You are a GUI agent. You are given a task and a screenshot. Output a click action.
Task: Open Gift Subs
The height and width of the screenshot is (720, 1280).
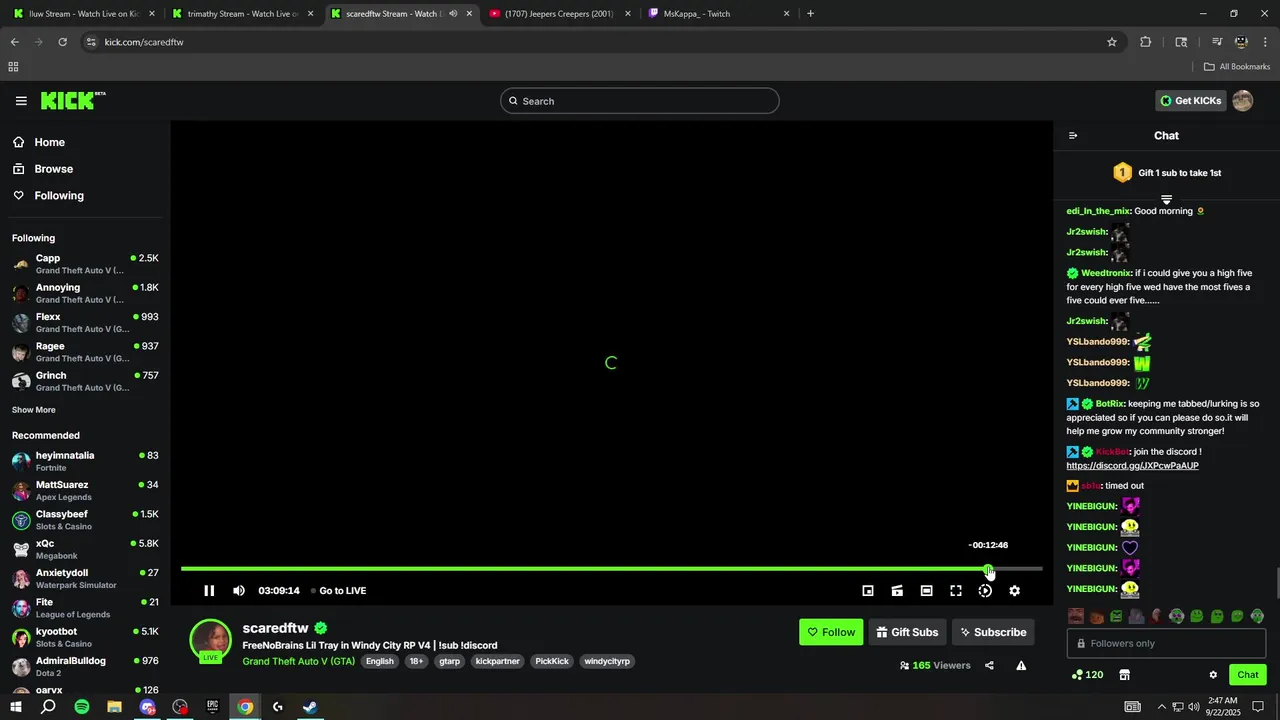tap(907, 632)
